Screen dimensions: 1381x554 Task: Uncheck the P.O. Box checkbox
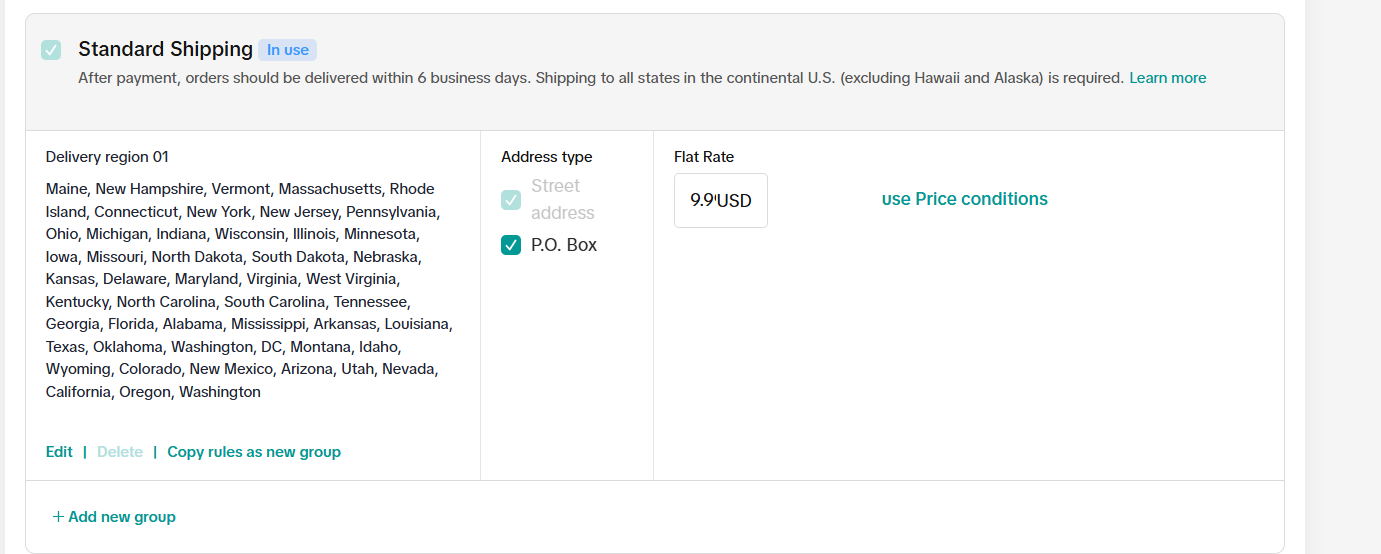click(x=511, y=245)
